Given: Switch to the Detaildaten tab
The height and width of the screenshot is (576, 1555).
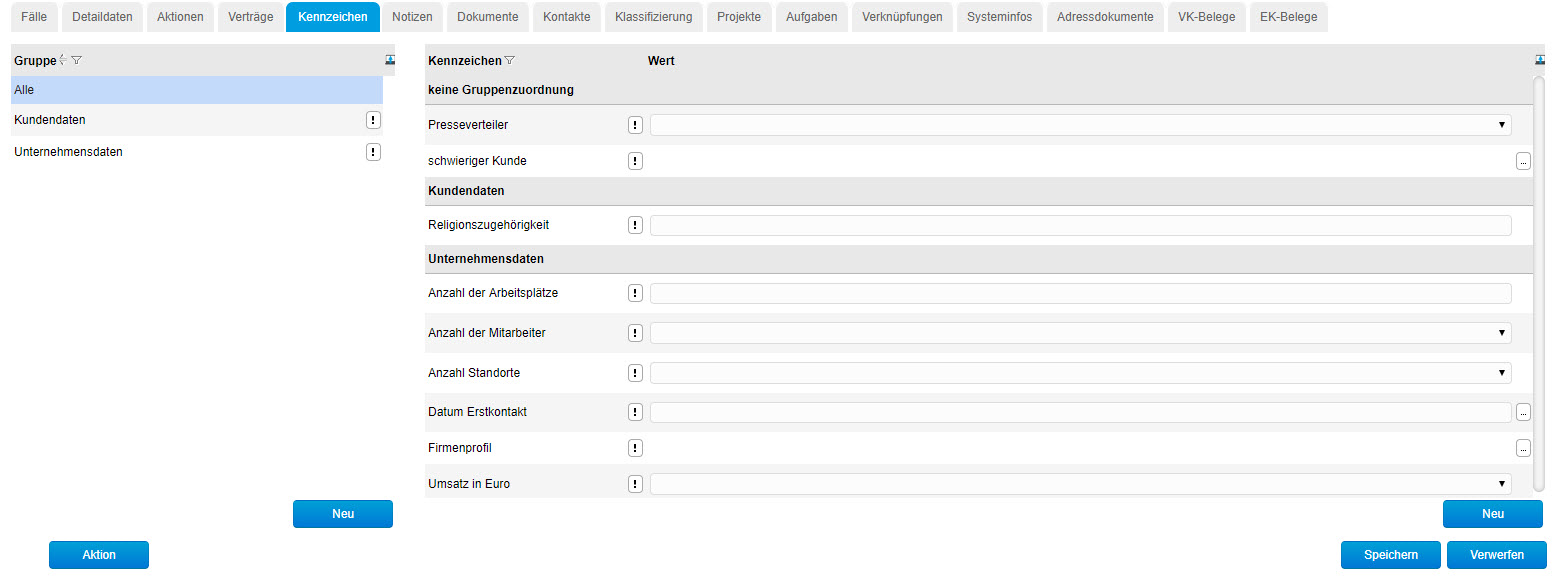Looking at the screenshot, I should coord(102,17).
